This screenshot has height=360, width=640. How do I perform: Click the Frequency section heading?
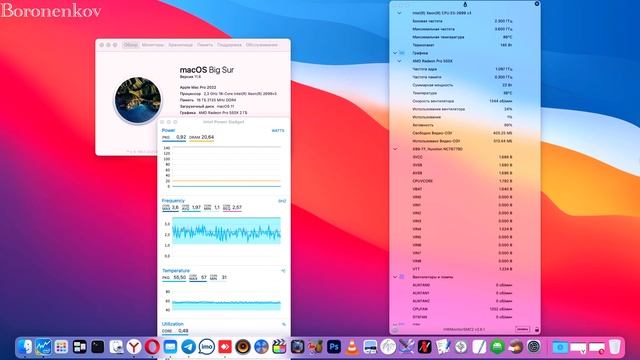point(173,201)
